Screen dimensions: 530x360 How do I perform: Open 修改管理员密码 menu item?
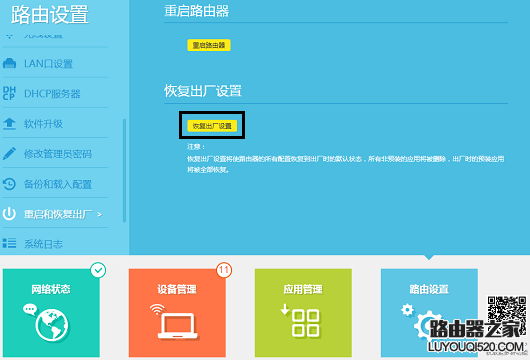tap(58, 154)
